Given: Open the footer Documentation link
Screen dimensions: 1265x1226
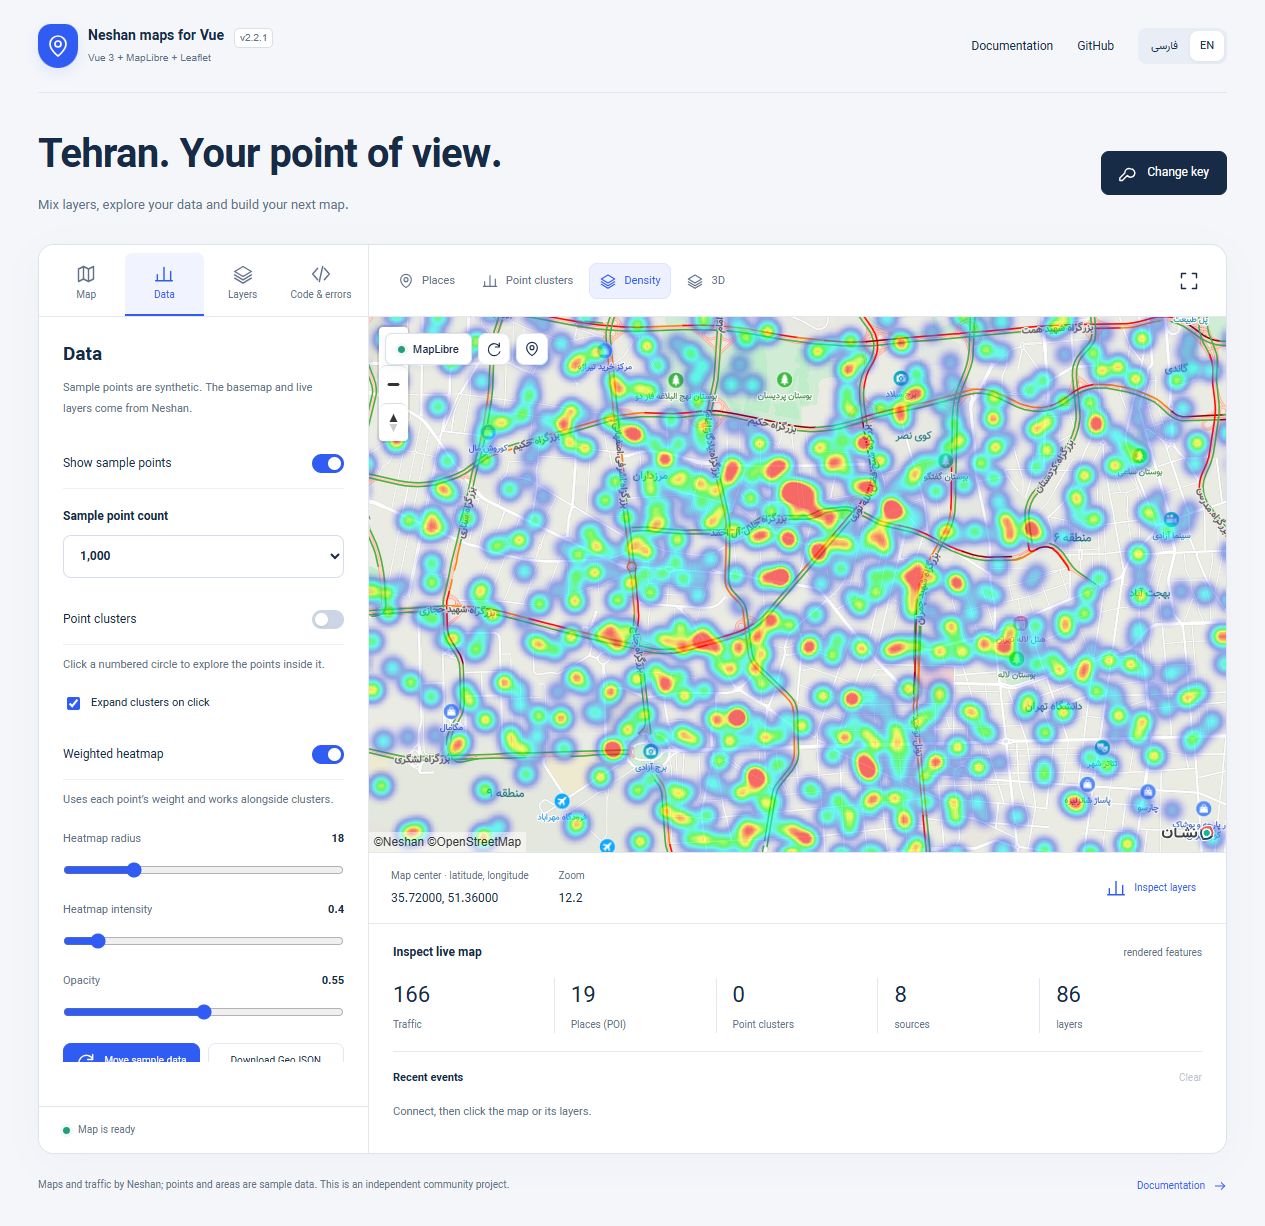Looking at the screenshot, I should pyautogui.click(x=1170, y=1186).
